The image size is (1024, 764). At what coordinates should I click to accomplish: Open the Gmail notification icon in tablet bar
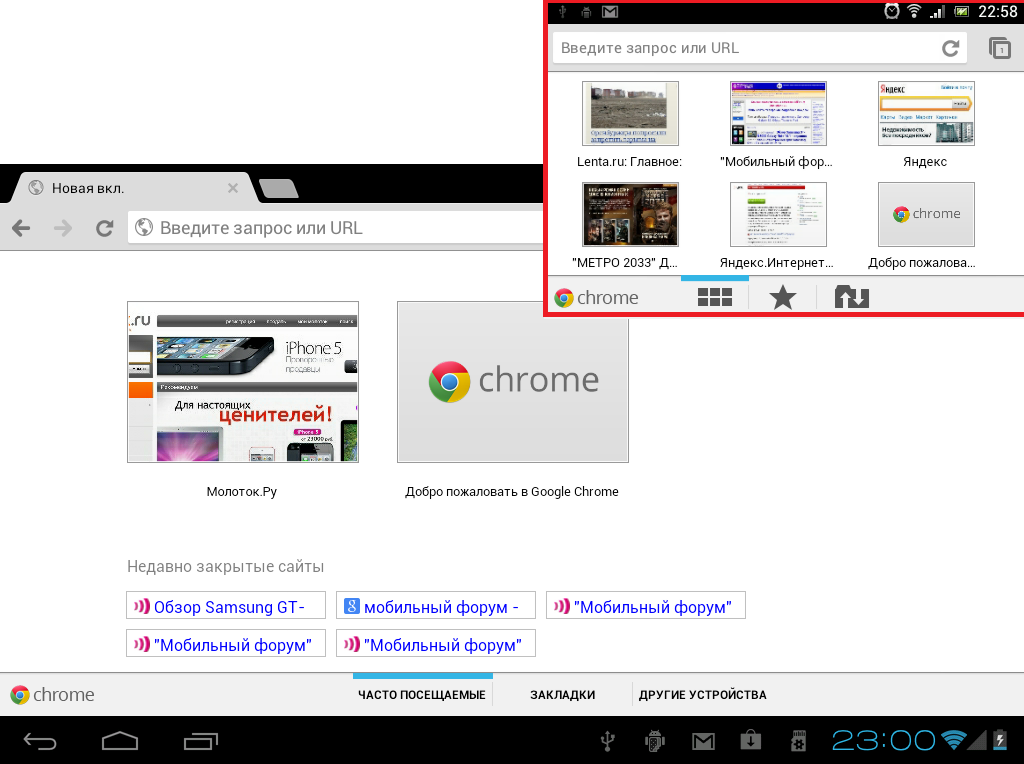pyautogui.click(x=703, y=741)
